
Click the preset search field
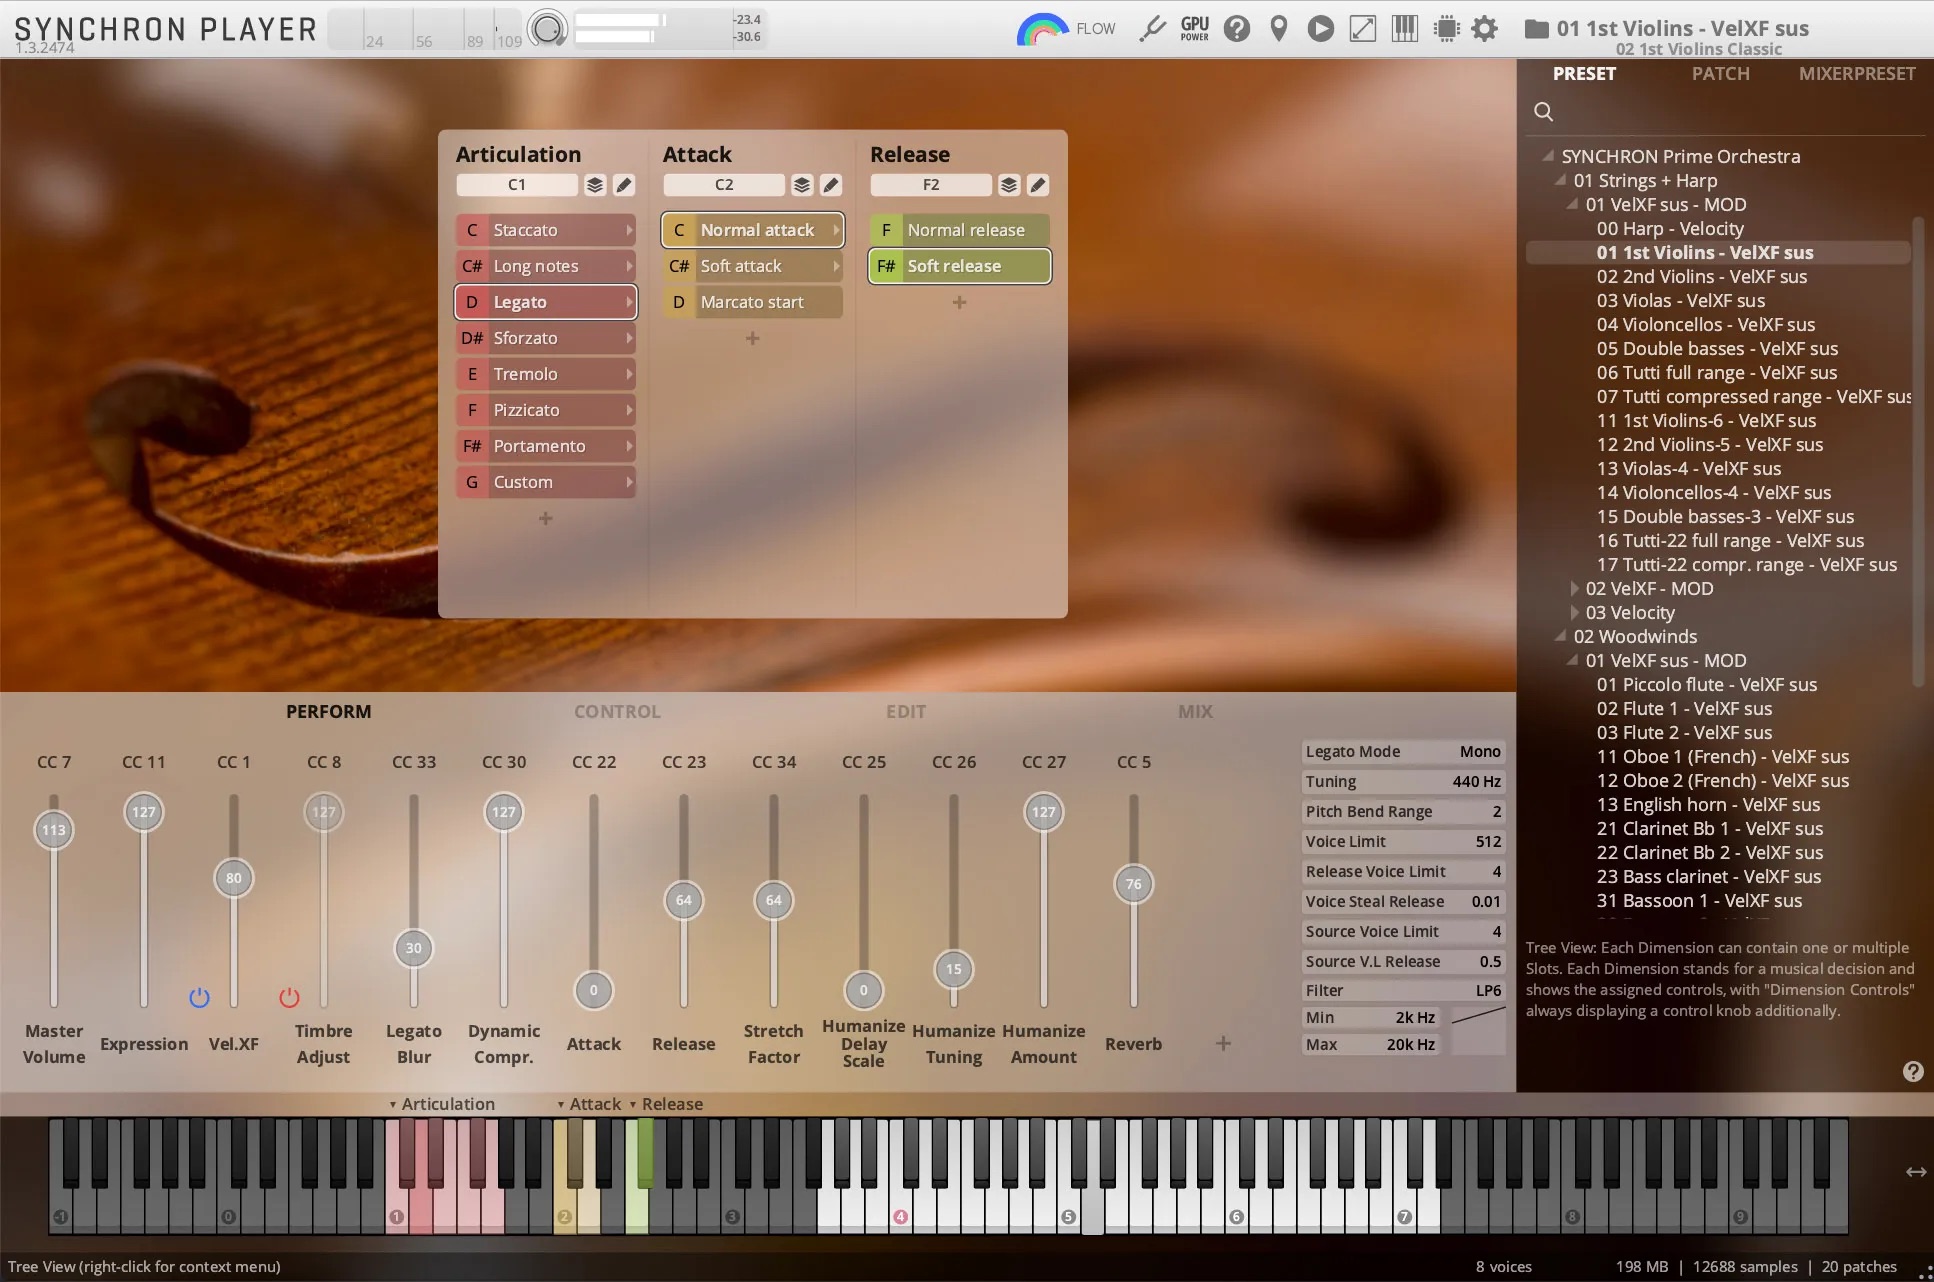[x=1543, y=111]
